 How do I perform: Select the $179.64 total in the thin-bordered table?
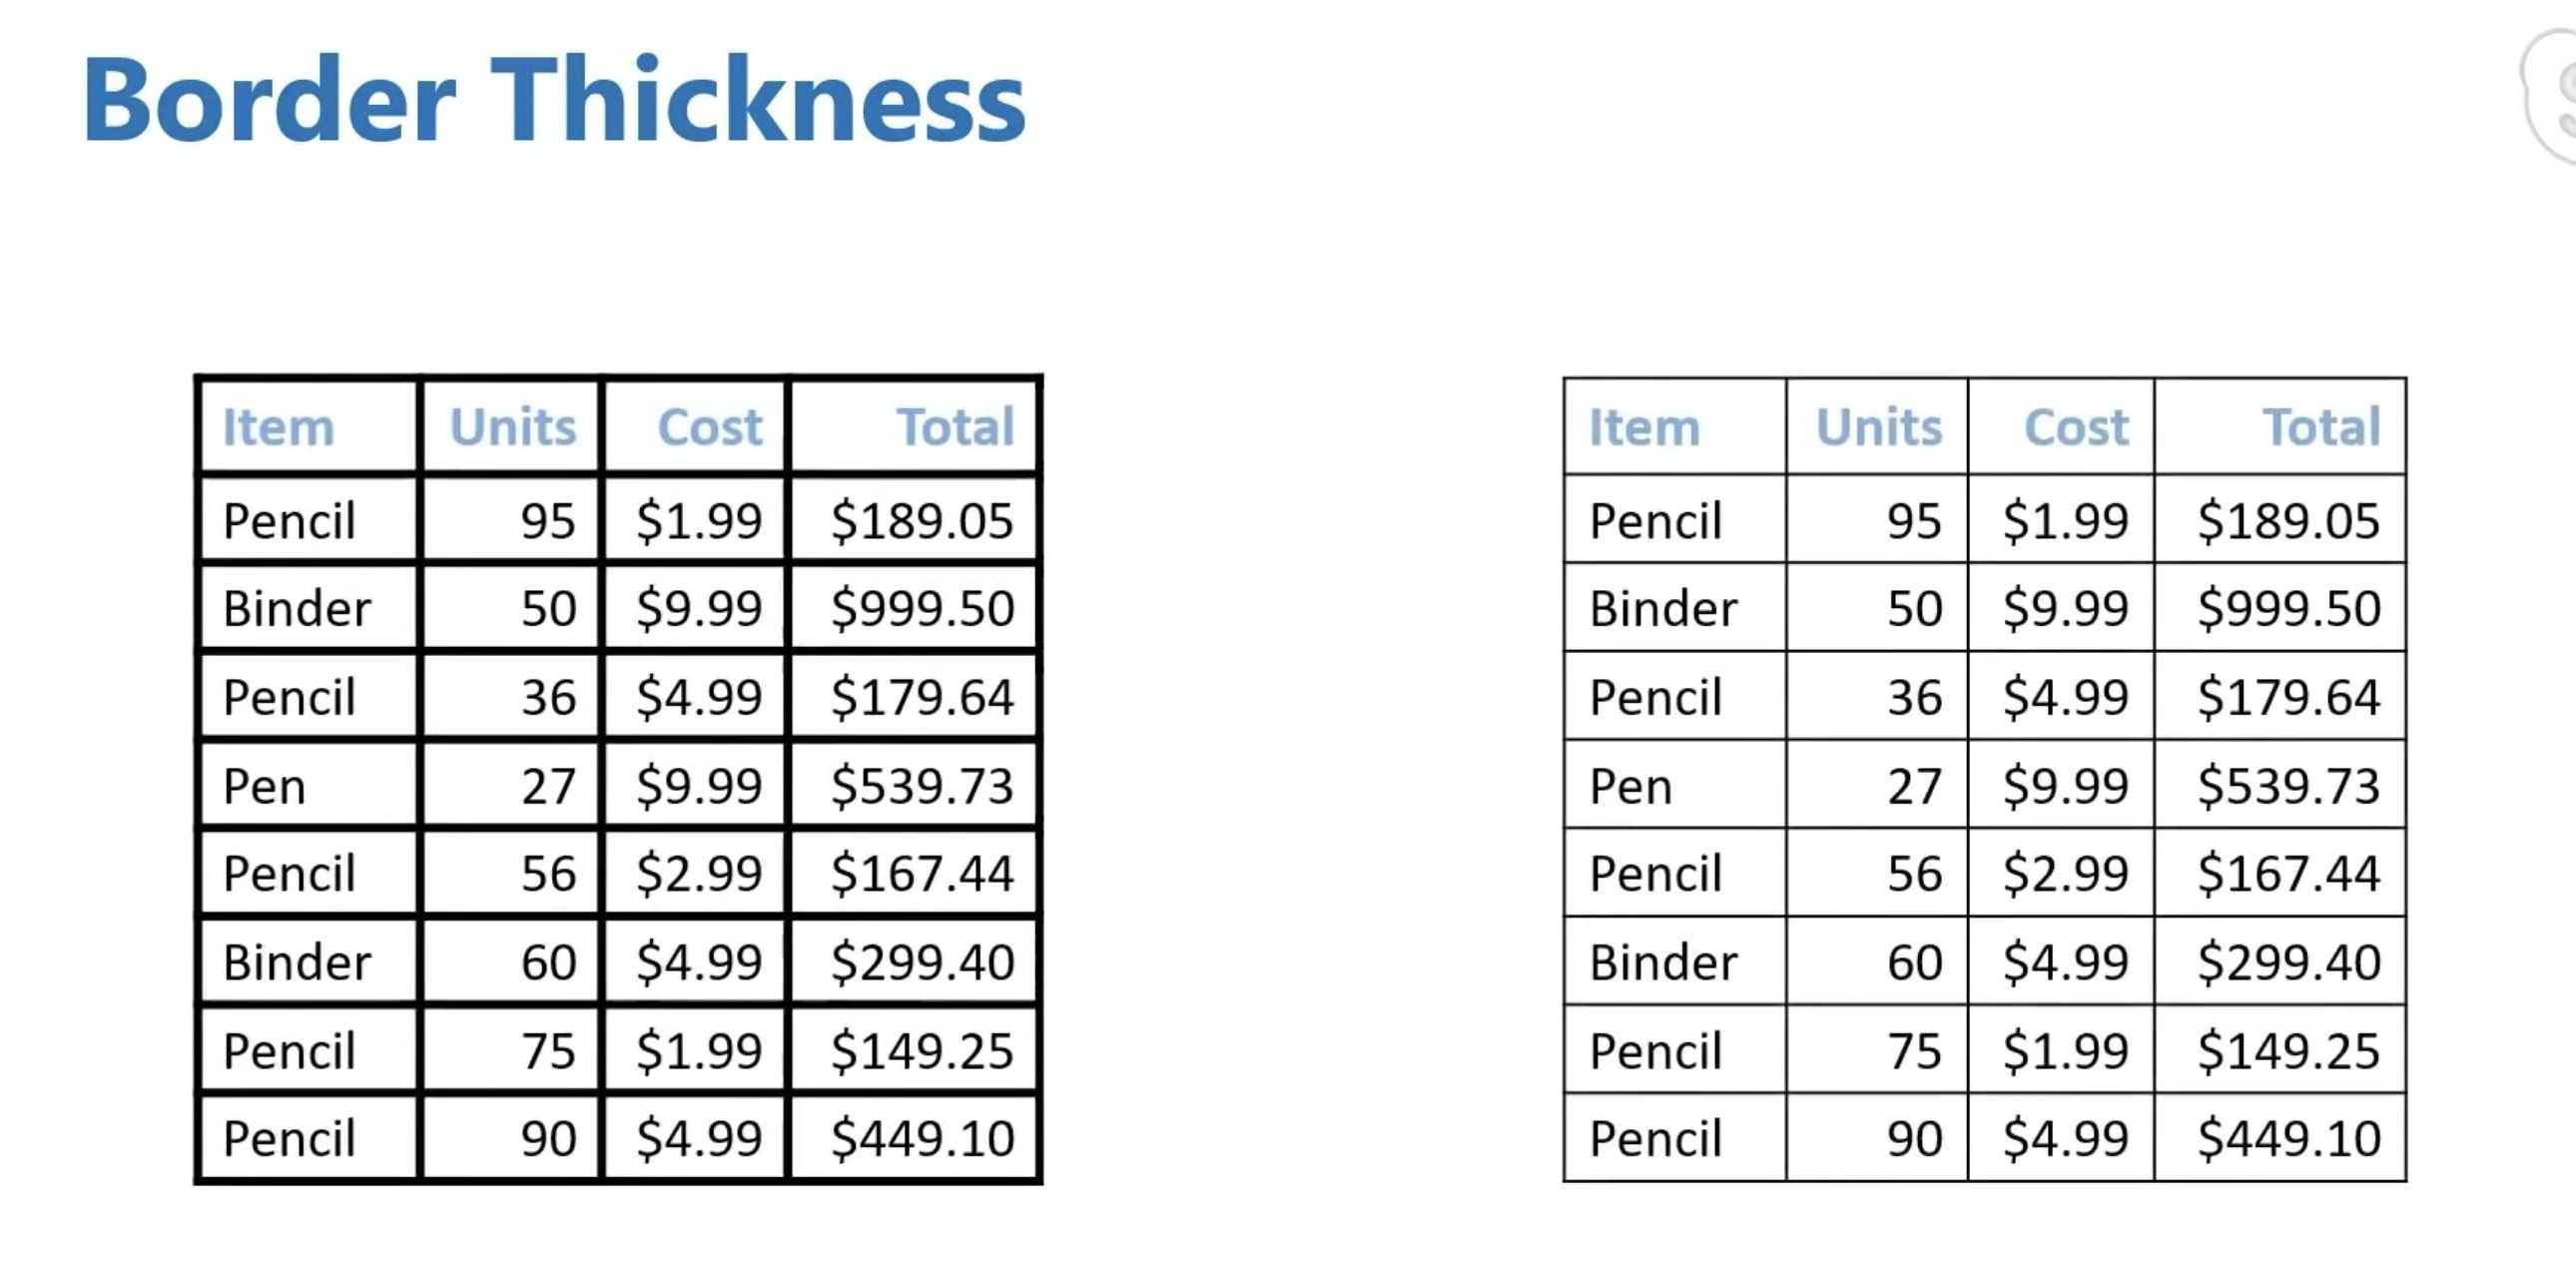point(2288,697)
